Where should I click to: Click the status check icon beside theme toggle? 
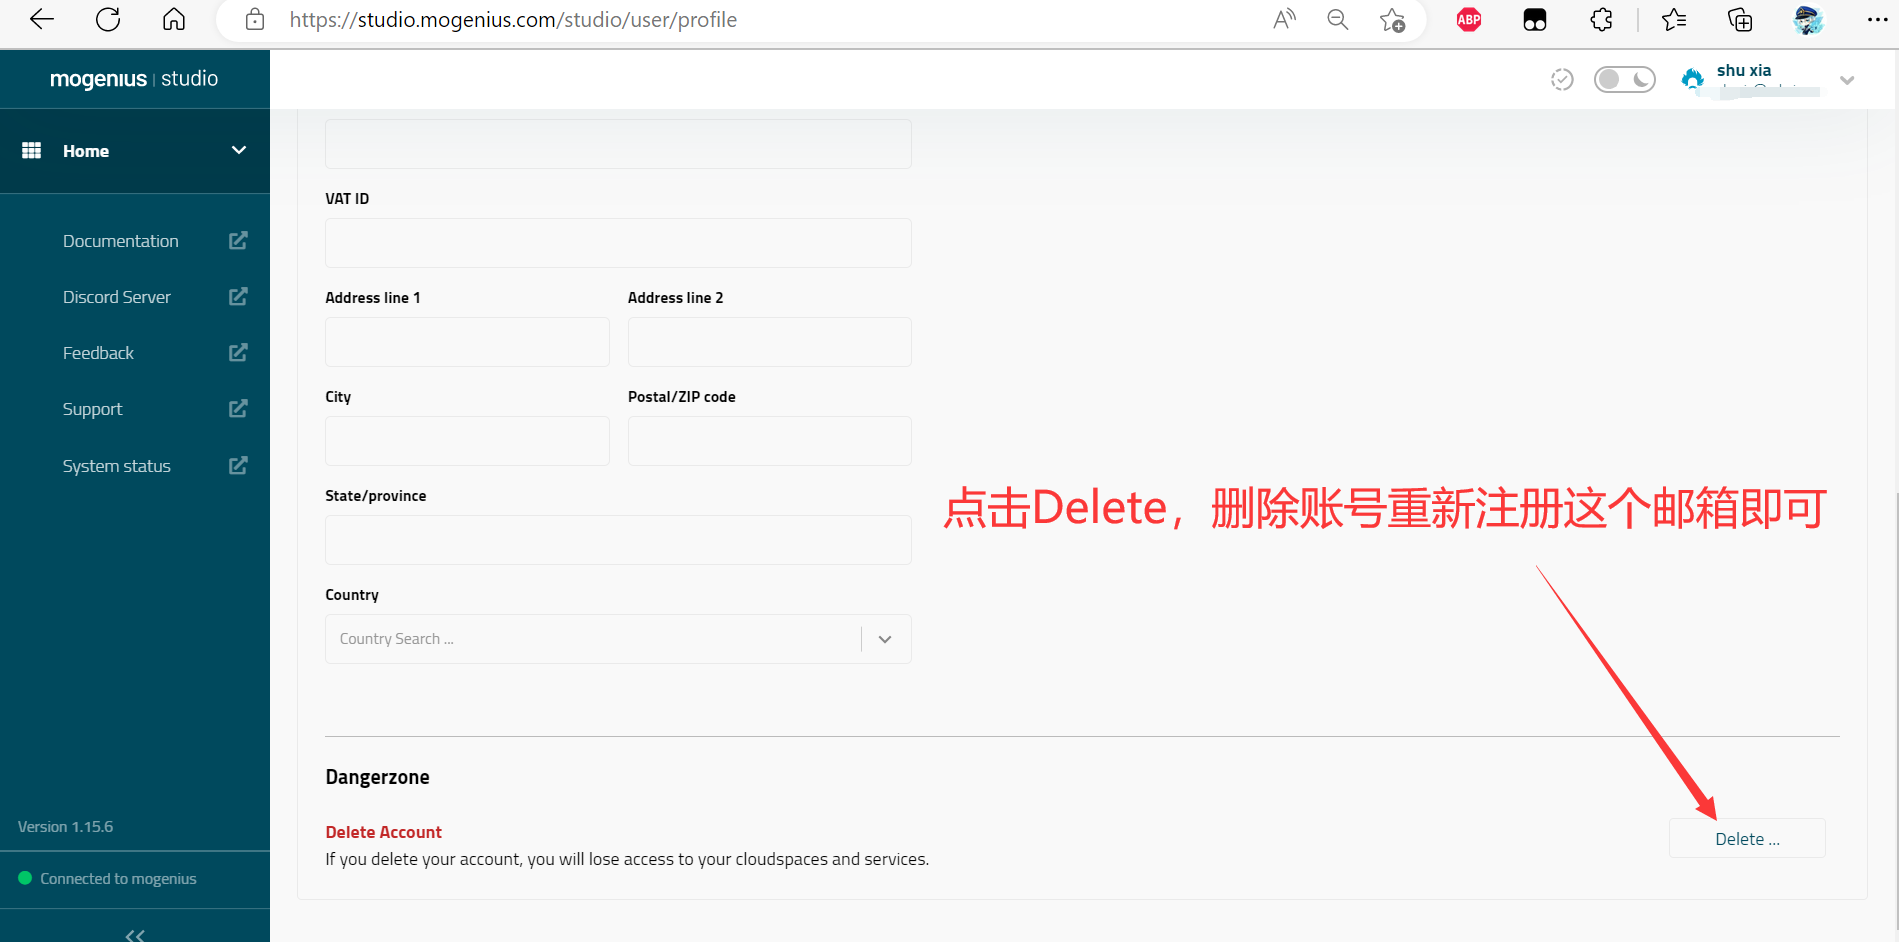tap(1561, 80)
